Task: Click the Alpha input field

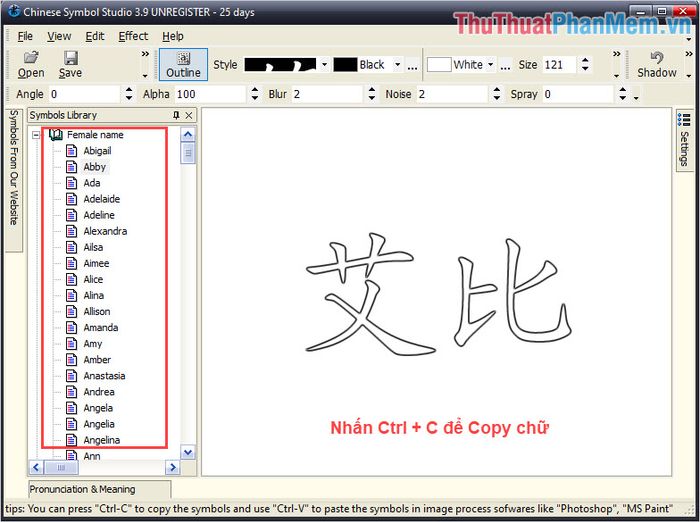Action: (211, 94)
